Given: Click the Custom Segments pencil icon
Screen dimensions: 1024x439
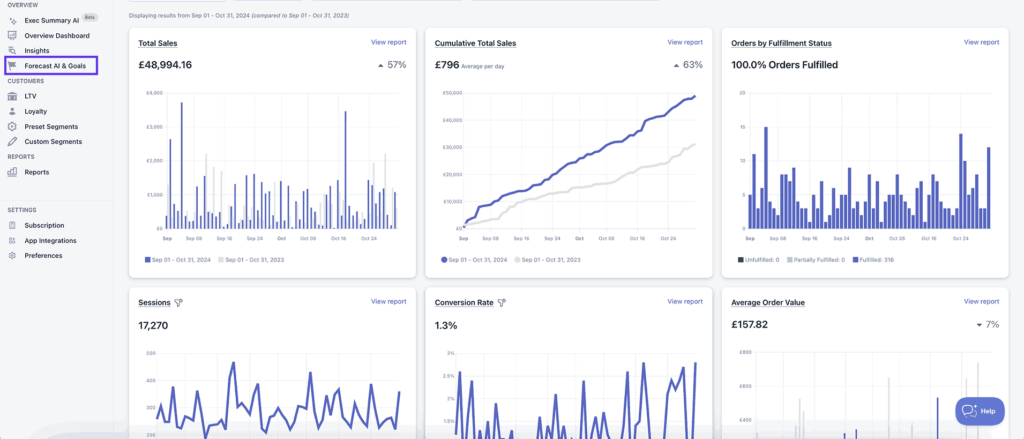Looking at the screenshot, I should [12, 141].
